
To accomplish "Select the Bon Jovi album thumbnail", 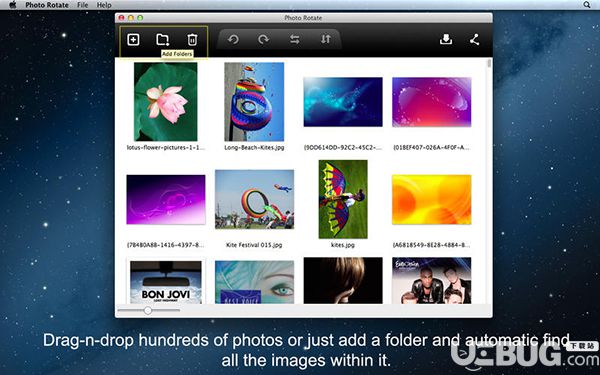I will (x=166, y=282).
